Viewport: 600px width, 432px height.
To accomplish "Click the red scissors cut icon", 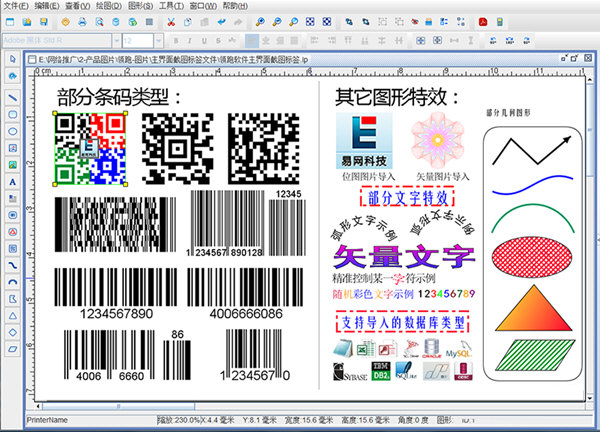I will click(x=171, y=21).
